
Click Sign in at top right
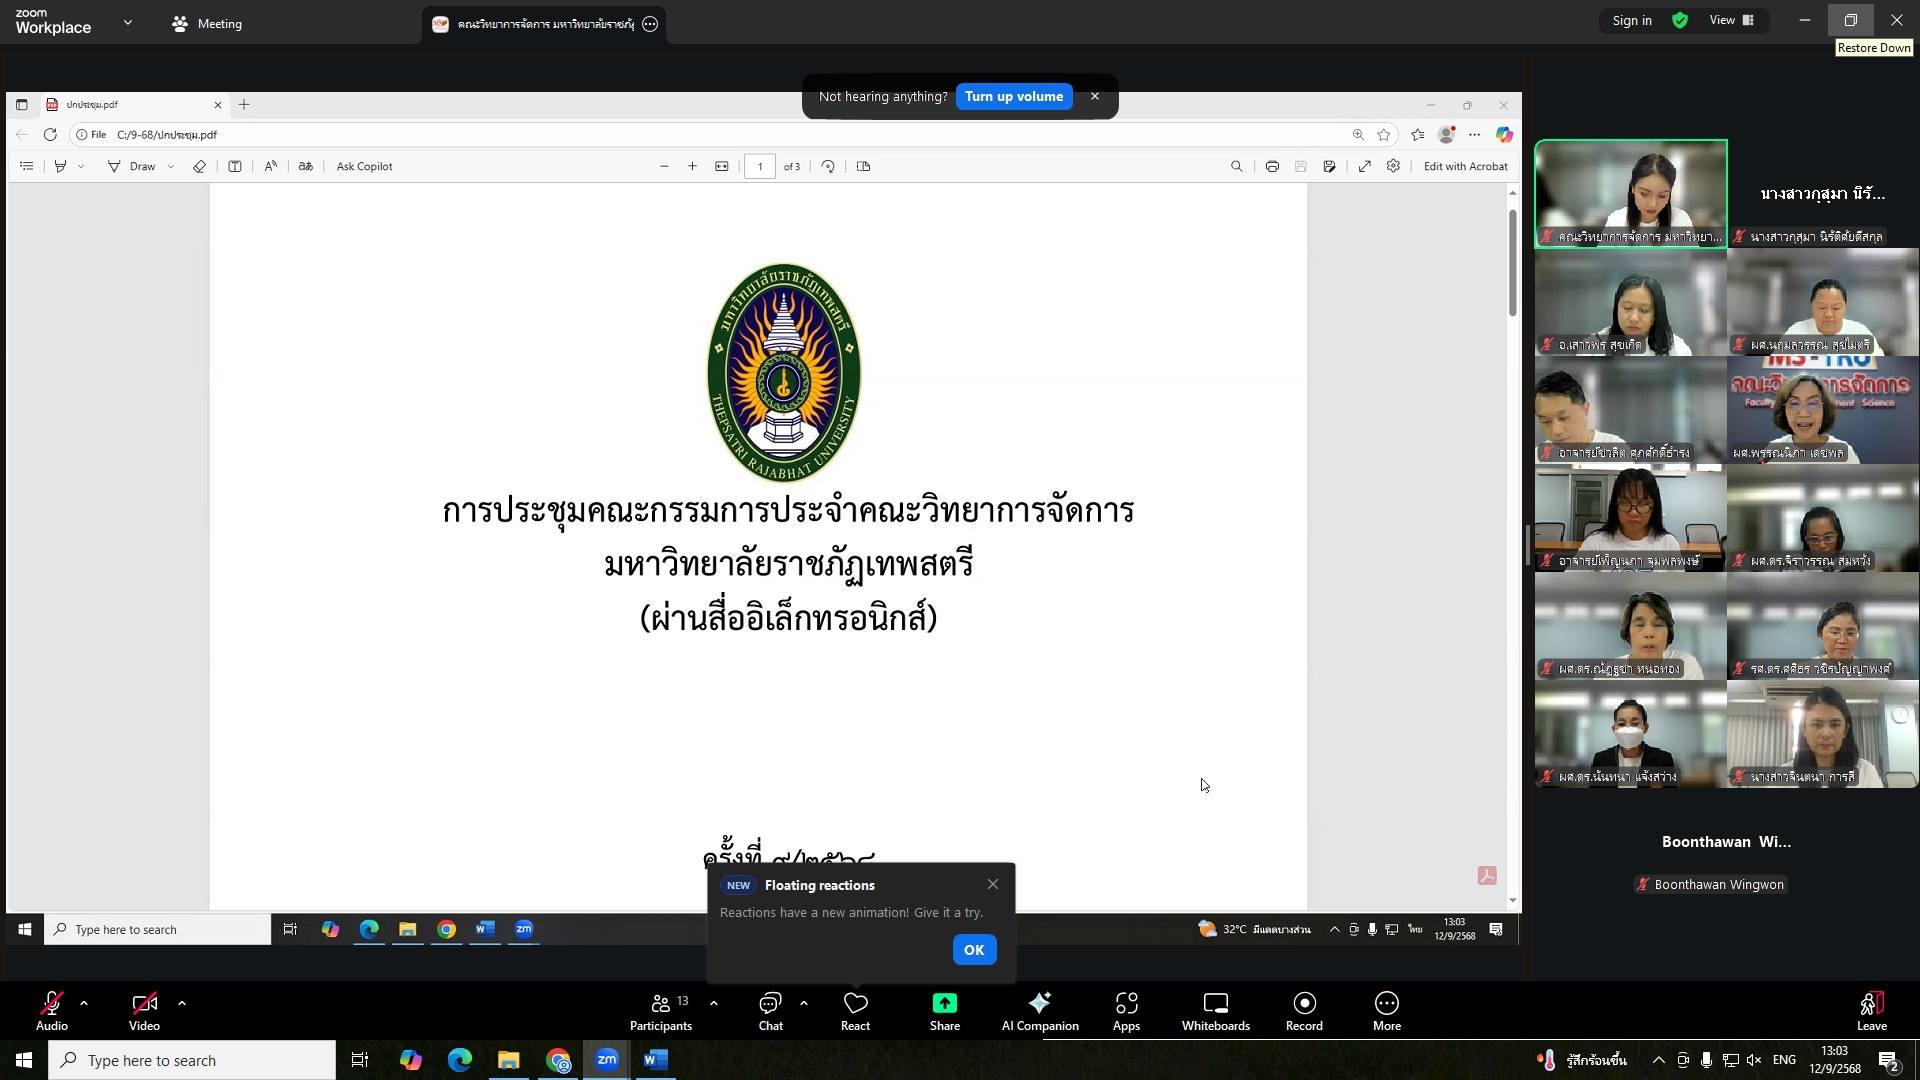click(x=1632, y=20)
